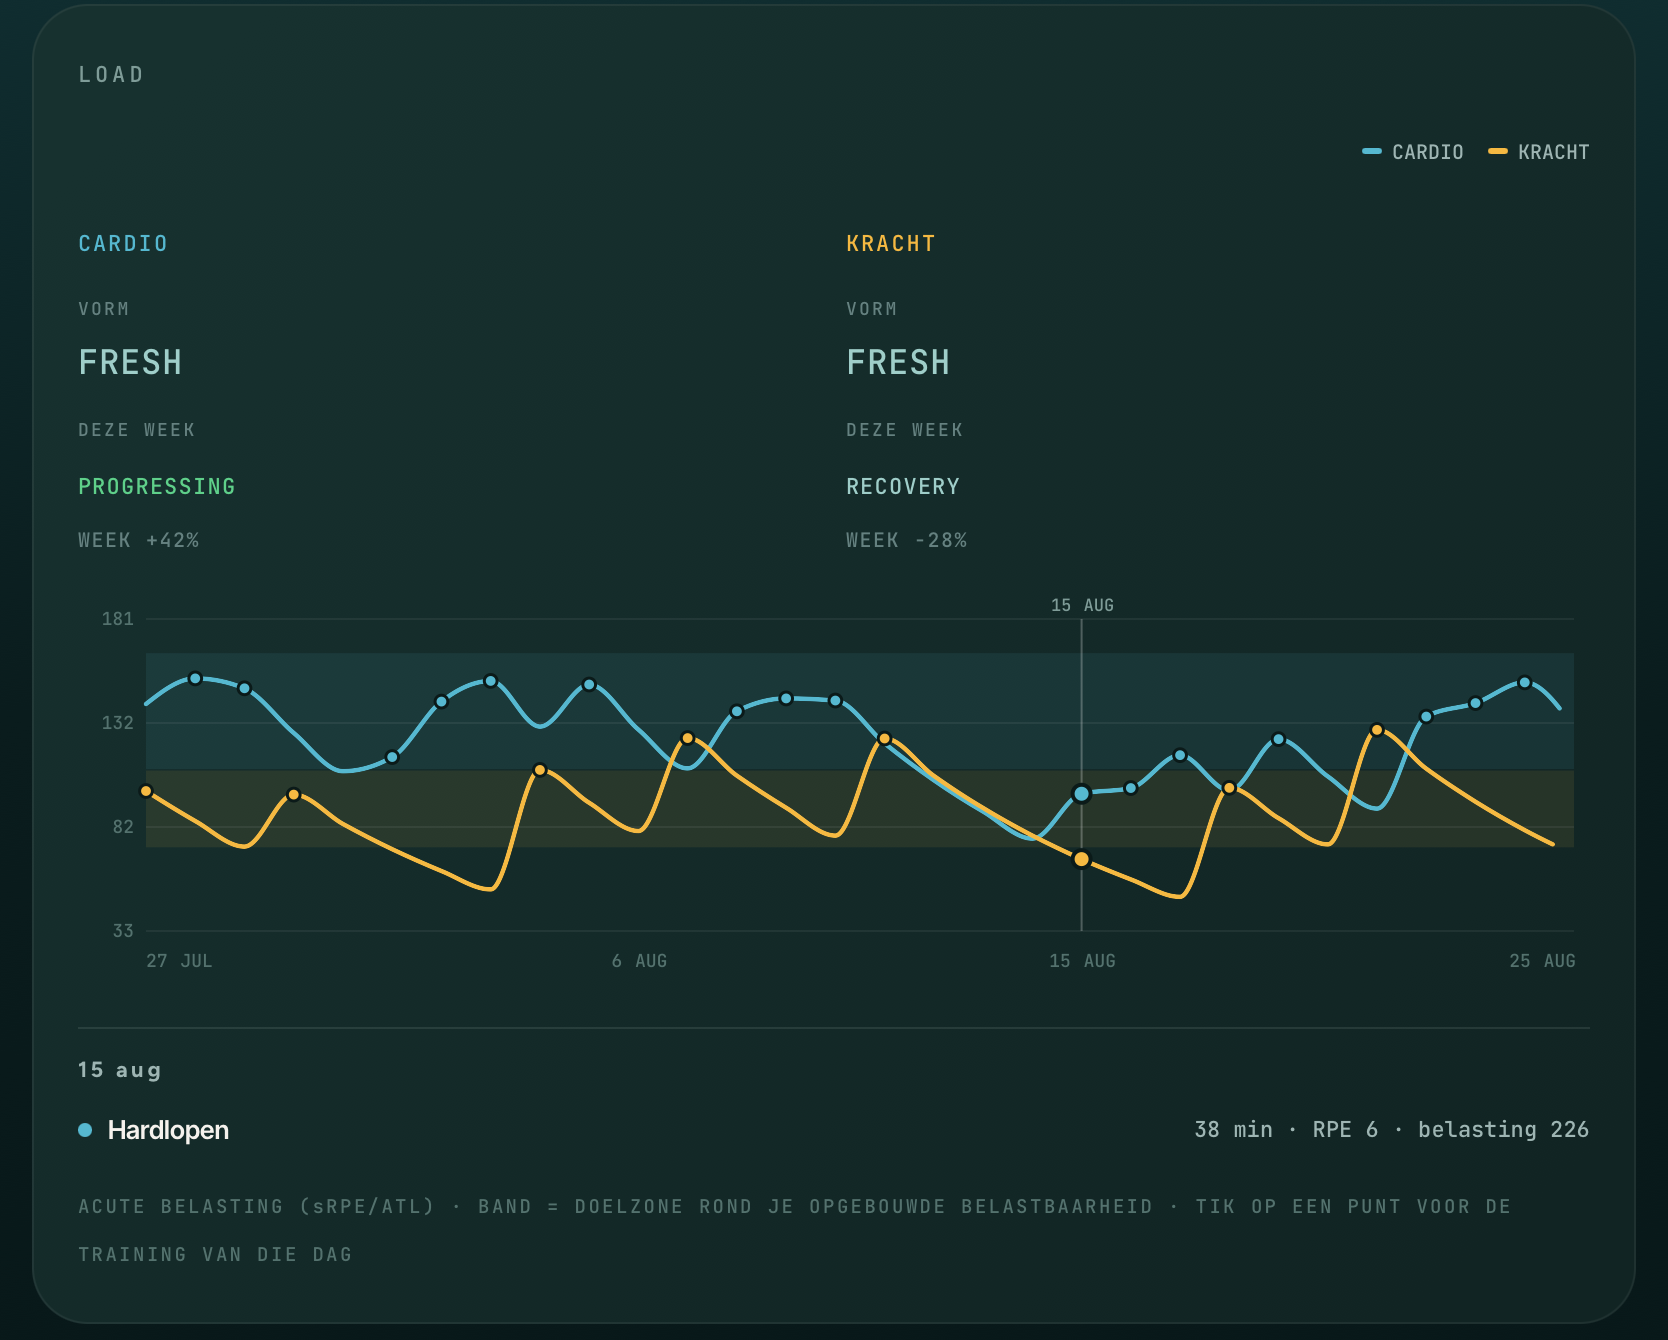1668x1340 pixels.
Task: Tap the cardio data point on 19 Aug
Action: coord(1278,739)
